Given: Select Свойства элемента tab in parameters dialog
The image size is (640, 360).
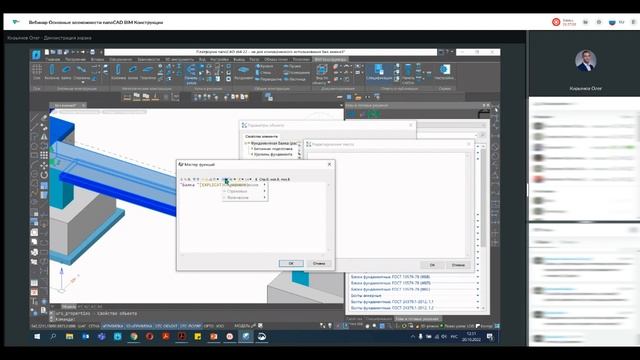Looking at the screenshot, I should click(x=261, y=136).
